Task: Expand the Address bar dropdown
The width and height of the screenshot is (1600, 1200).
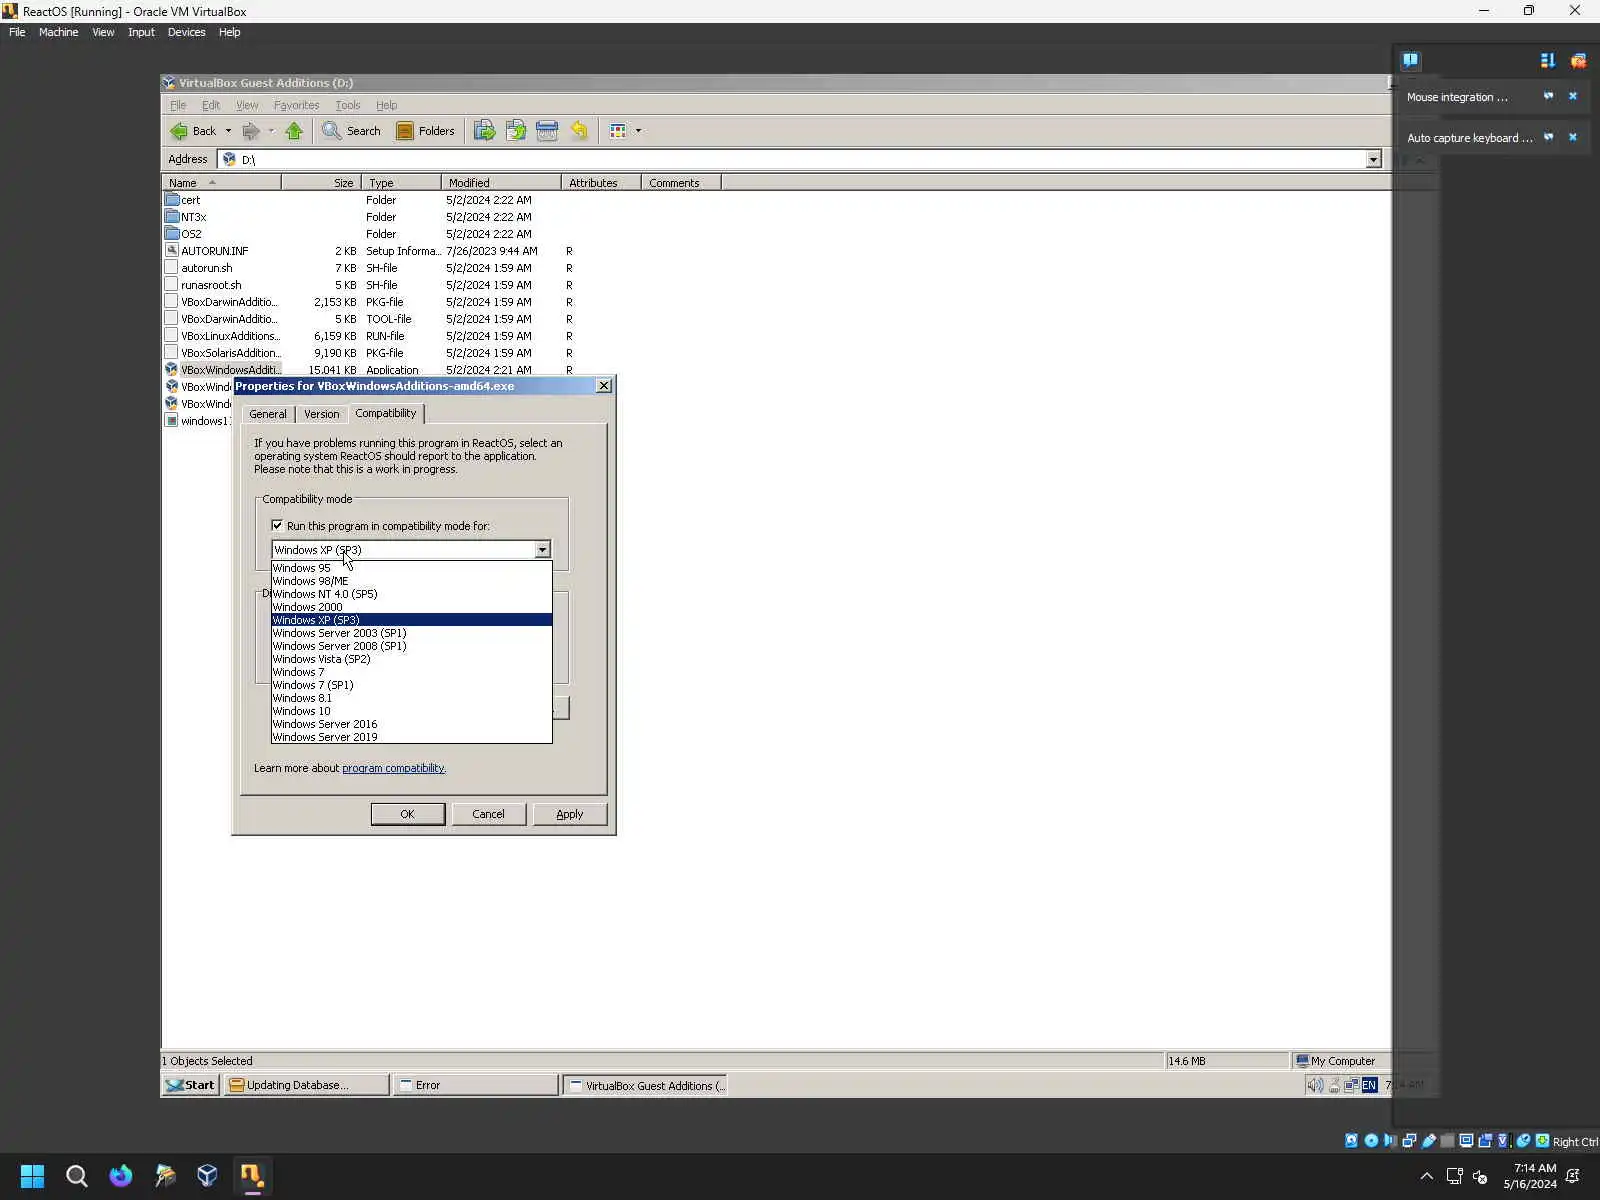Action: (x=1373, y=159)
